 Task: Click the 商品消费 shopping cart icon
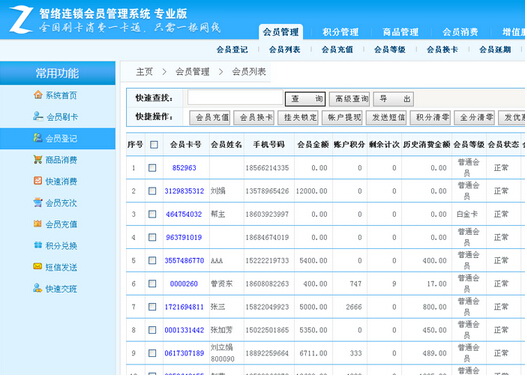pos(38,159)
